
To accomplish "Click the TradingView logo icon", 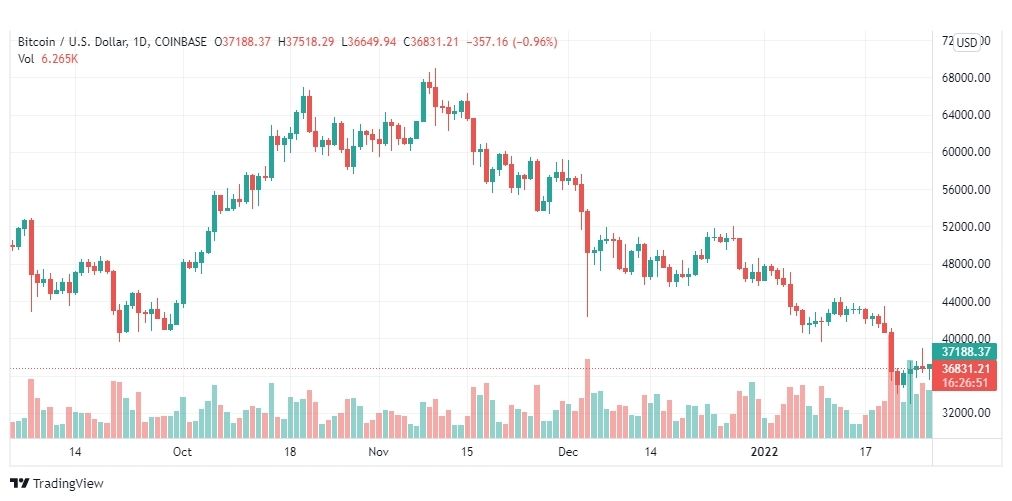I will click(19, 484).
